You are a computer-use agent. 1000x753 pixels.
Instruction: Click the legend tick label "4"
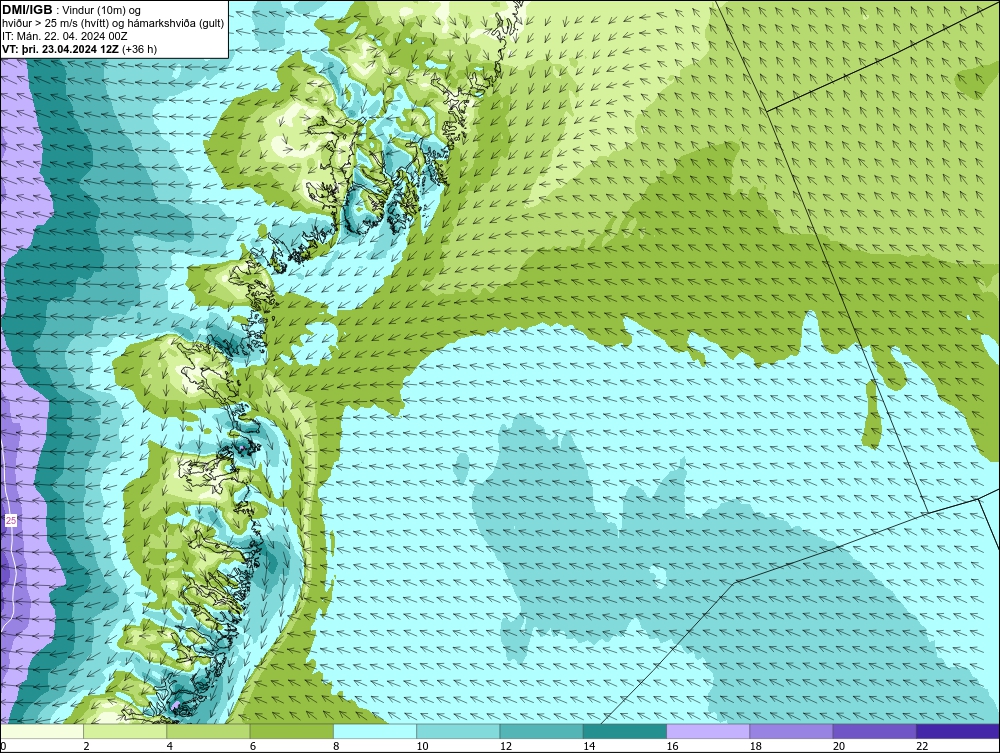click(170, 746)
